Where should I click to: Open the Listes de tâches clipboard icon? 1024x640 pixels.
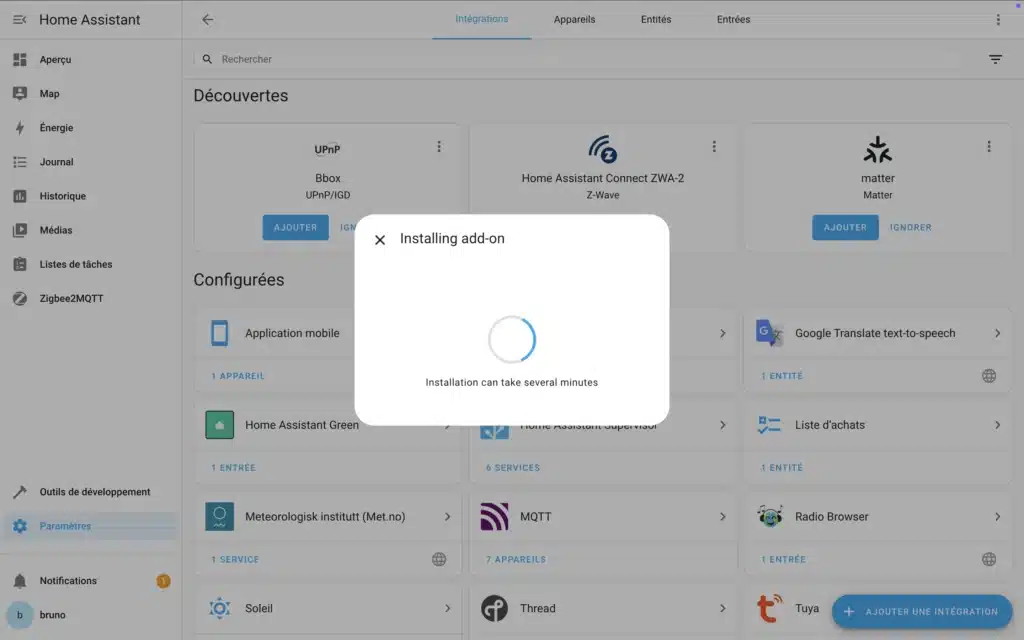(x=20, y=264)
